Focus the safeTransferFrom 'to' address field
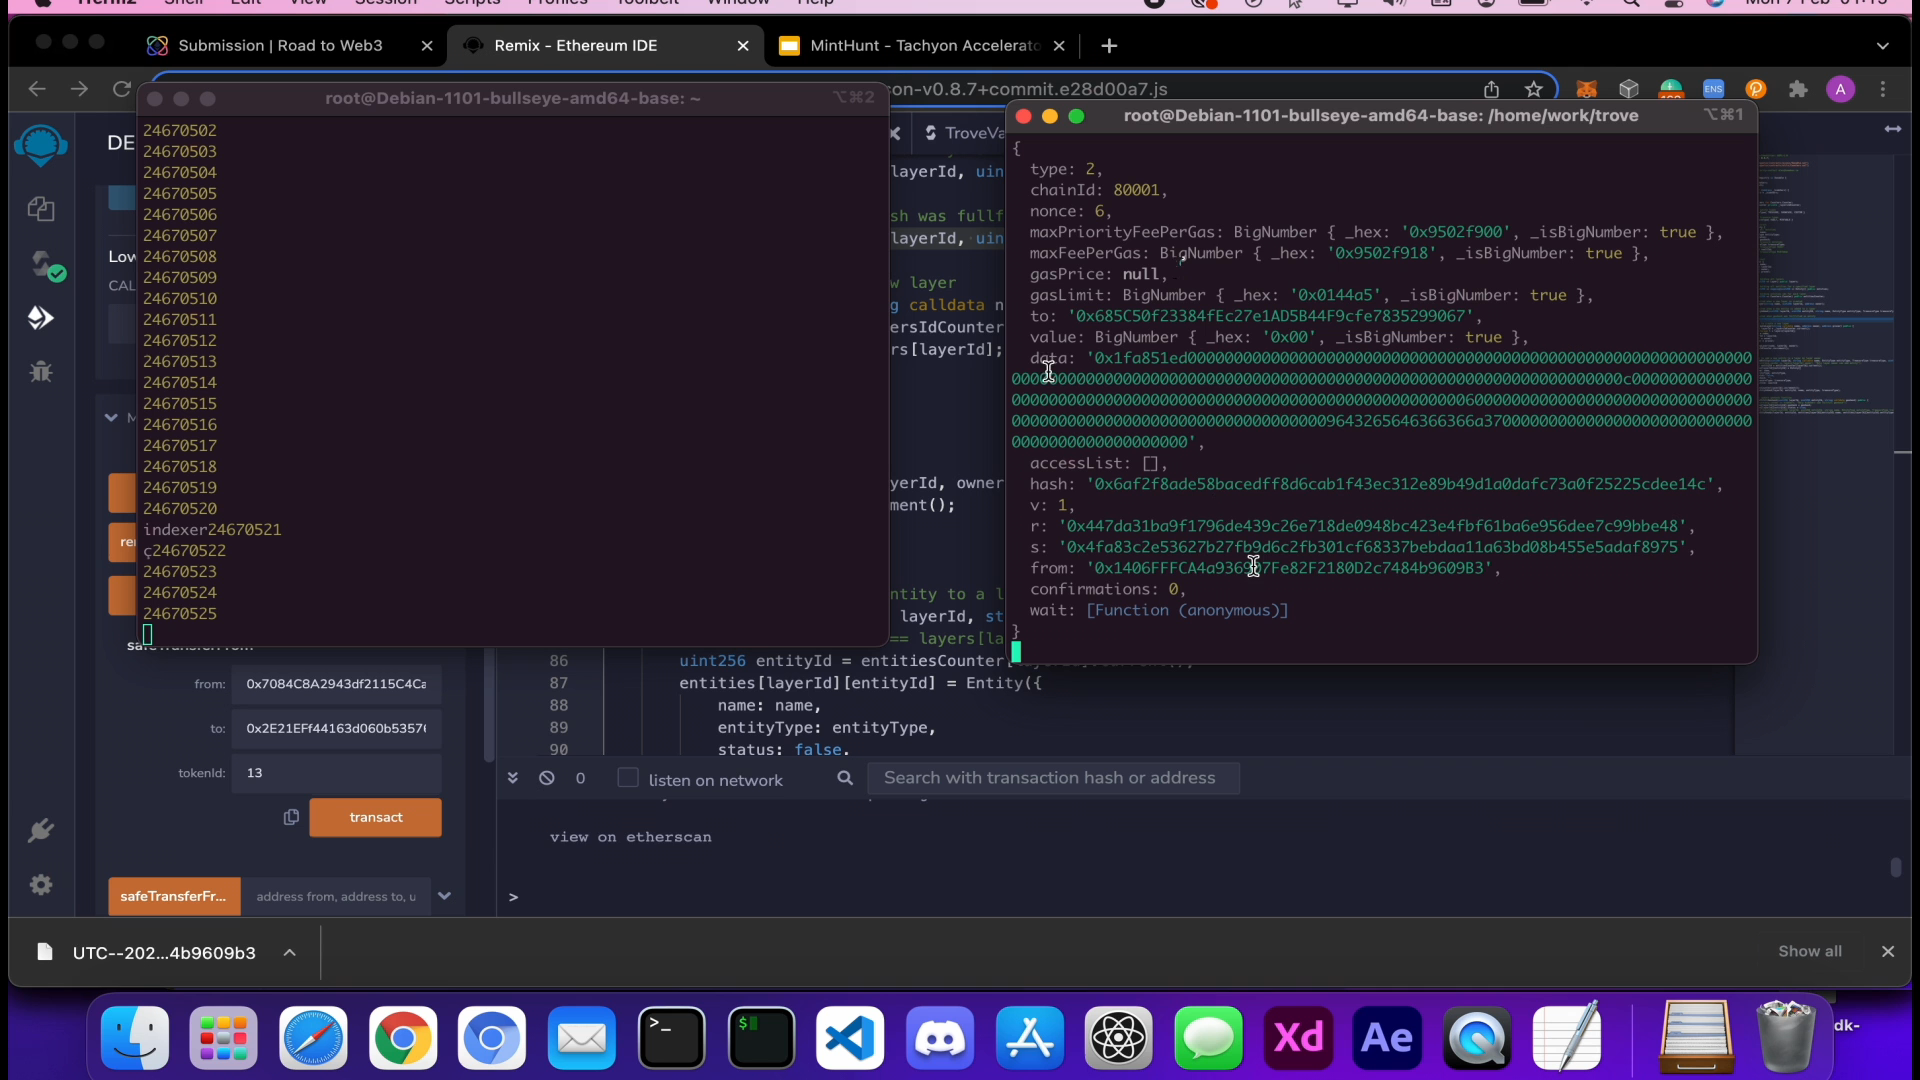This screenshot has width=1920, height=1080. [x=336, y=728]
